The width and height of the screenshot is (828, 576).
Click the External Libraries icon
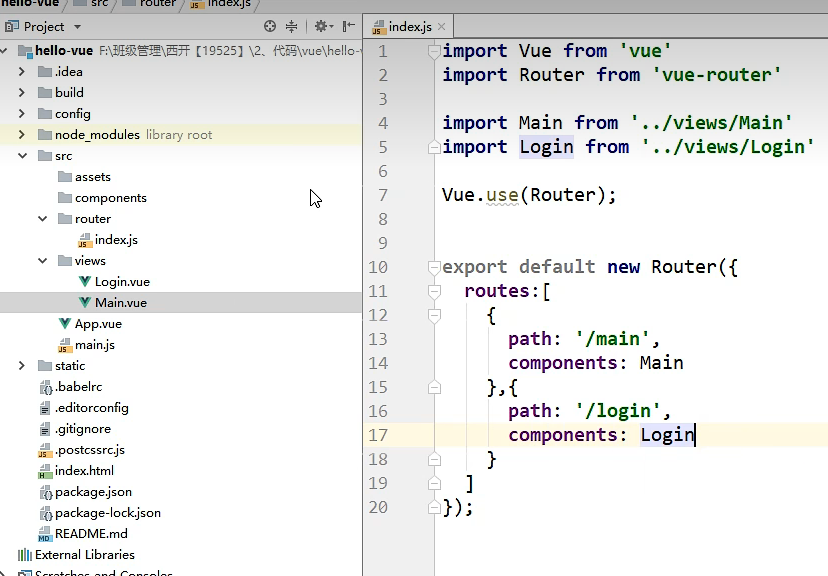[x=25, y=555]
